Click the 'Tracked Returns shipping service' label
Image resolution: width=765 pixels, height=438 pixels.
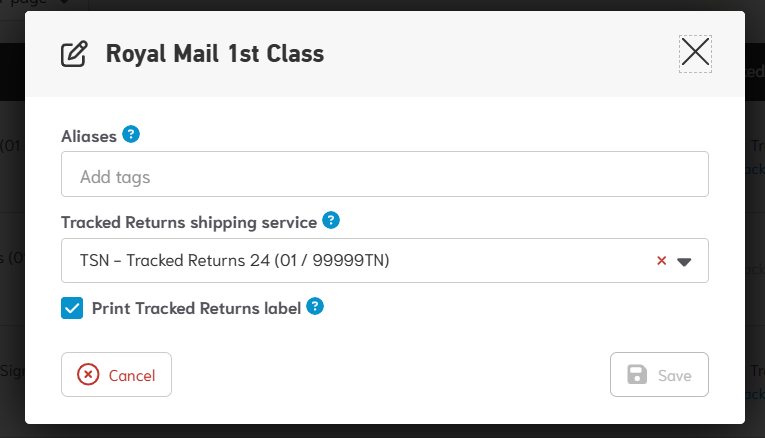[189, 221]
